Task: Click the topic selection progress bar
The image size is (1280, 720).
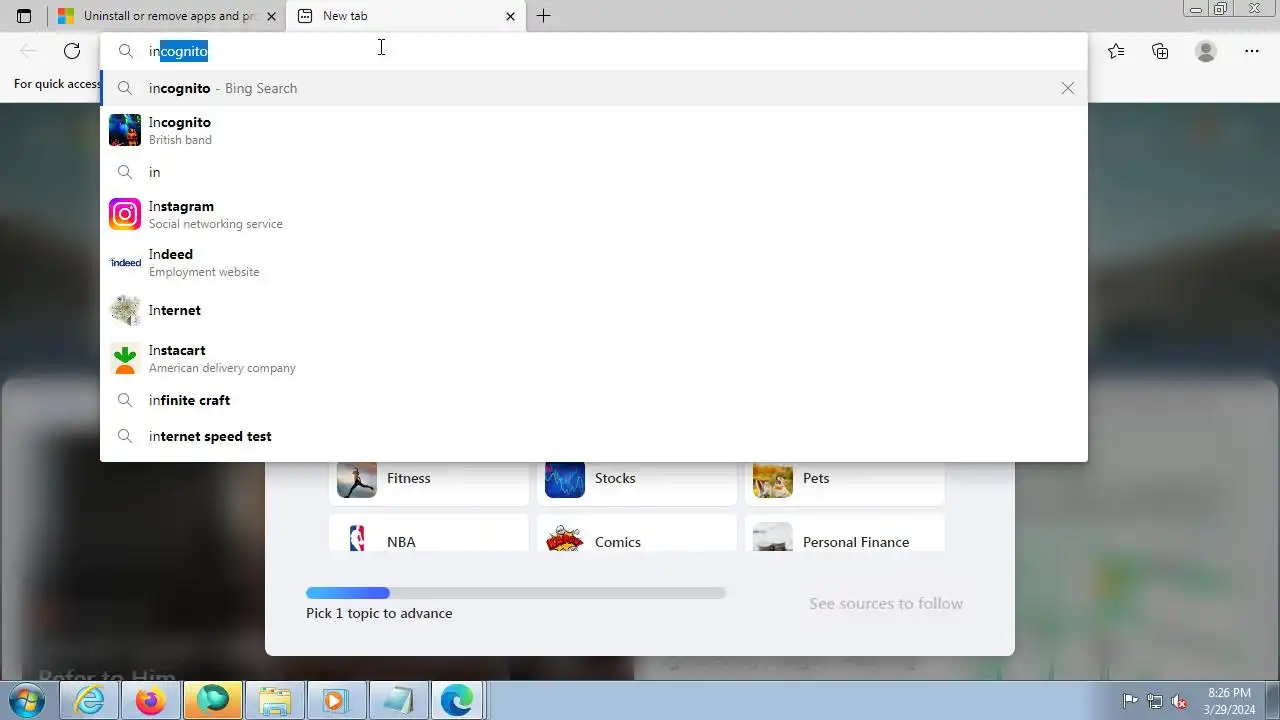Action: point(516,593)
